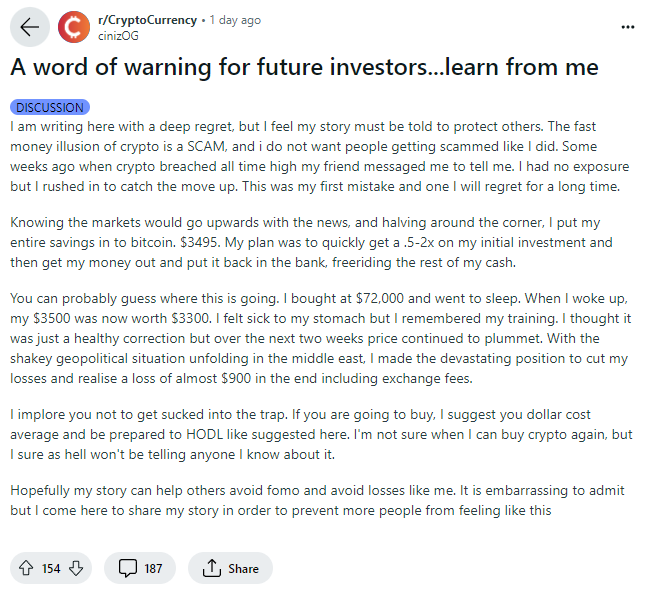Click the back arrow button

pyautogui.click(x=30, y=27)
